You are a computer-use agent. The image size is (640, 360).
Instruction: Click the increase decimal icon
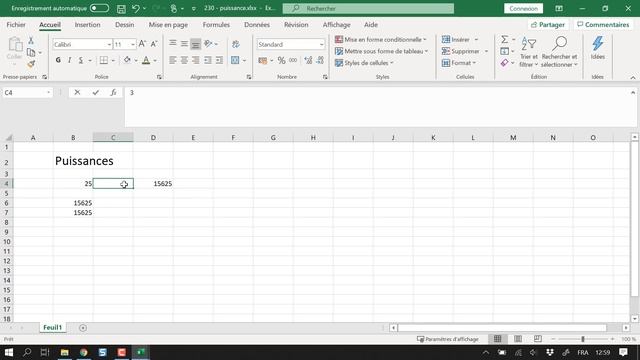click(308, 60)
